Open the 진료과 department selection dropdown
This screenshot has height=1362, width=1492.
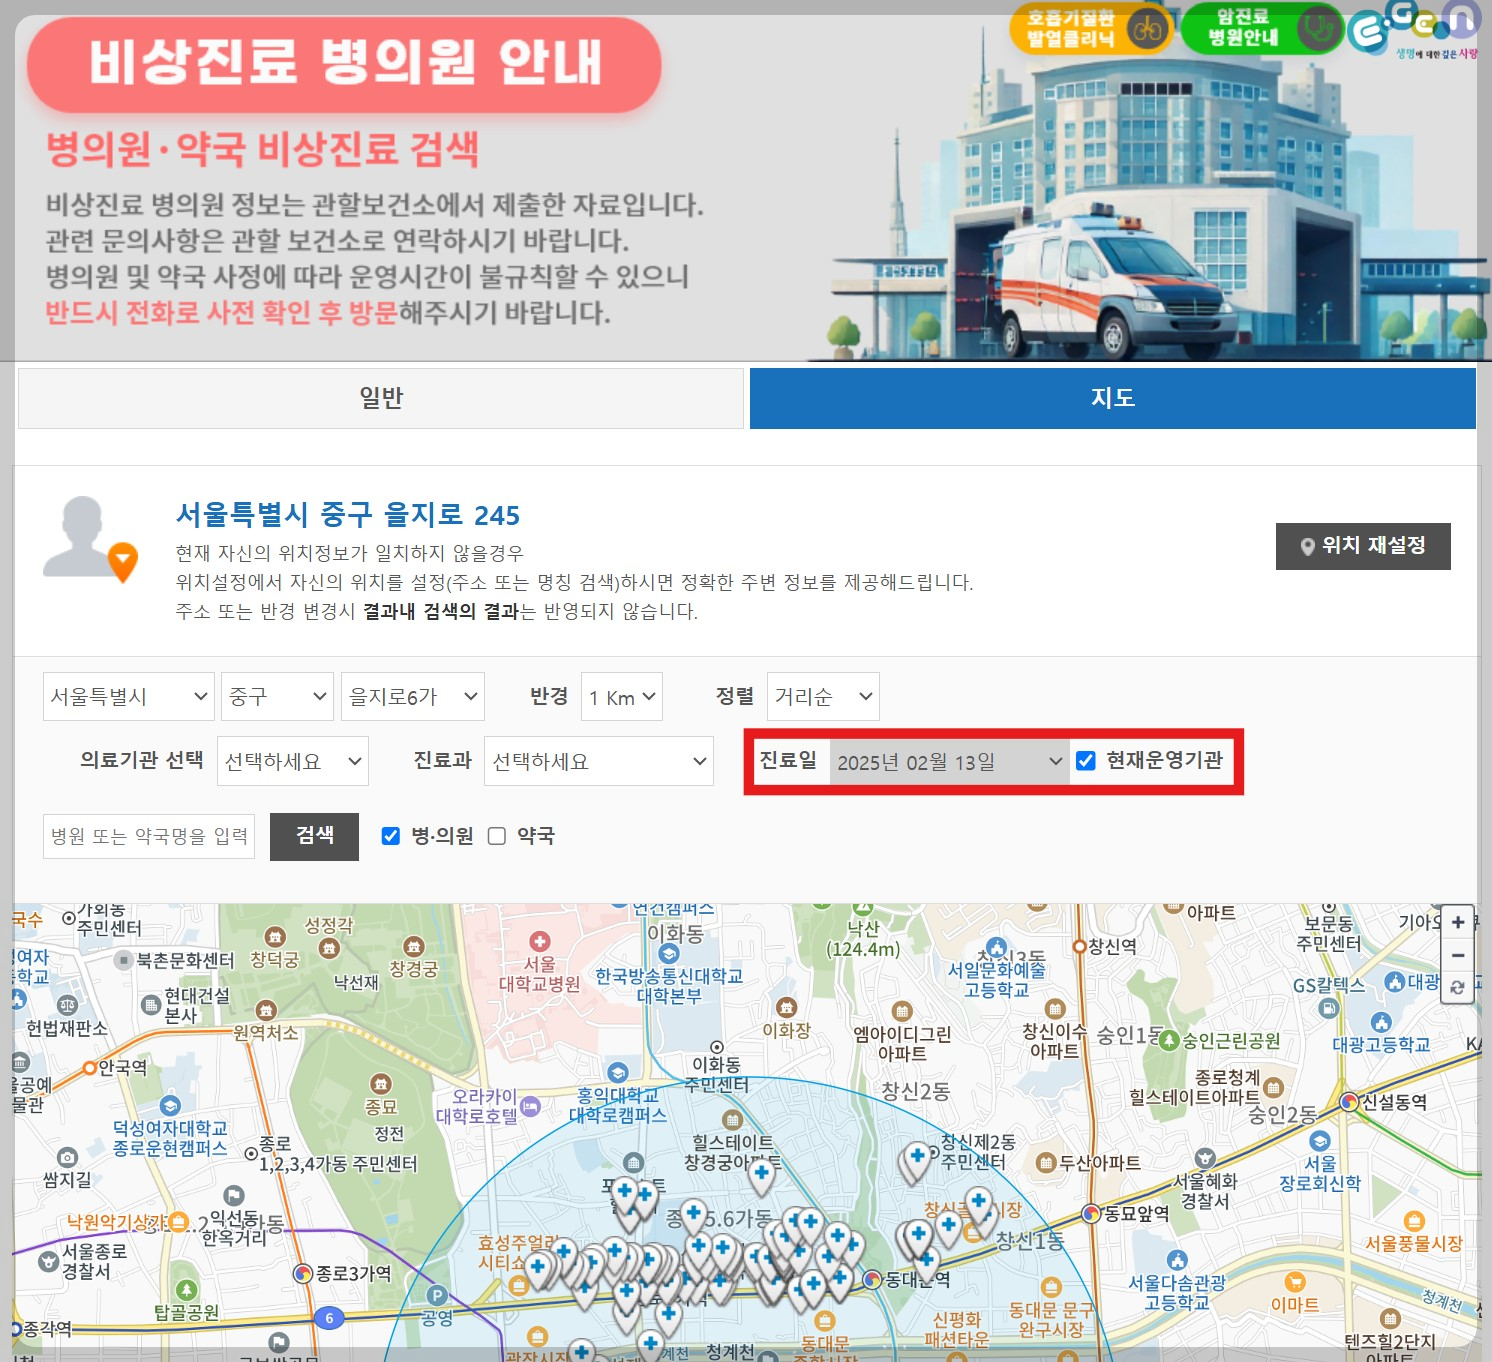click(598, 761)
